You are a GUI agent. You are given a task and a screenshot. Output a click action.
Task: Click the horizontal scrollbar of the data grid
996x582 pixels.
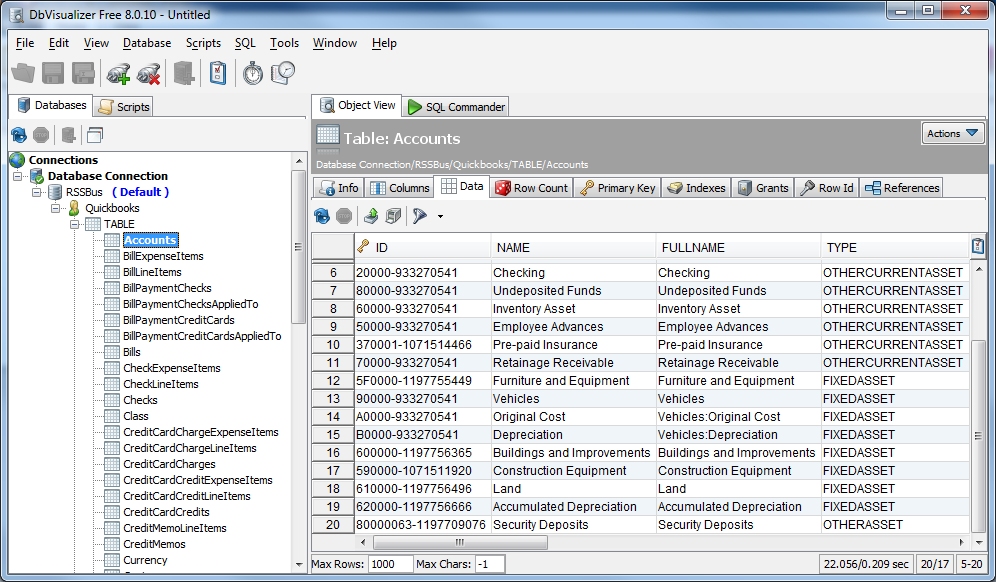click(460, 543)
